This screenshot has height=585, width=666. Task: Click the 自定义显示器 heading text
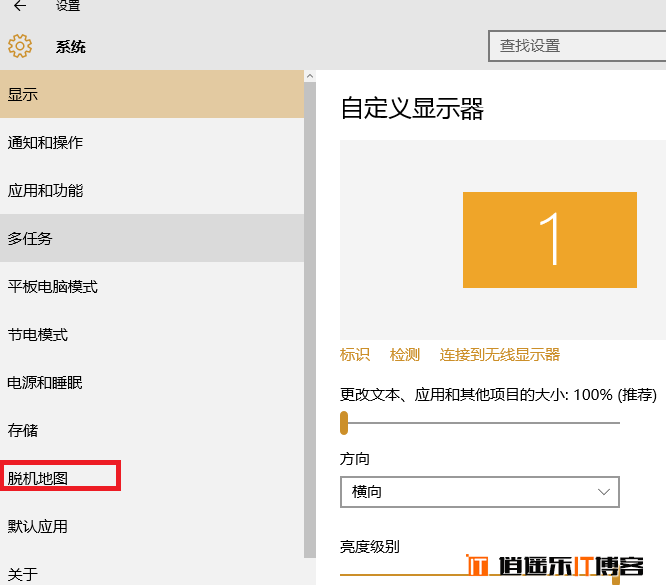[x=412, y=108]
